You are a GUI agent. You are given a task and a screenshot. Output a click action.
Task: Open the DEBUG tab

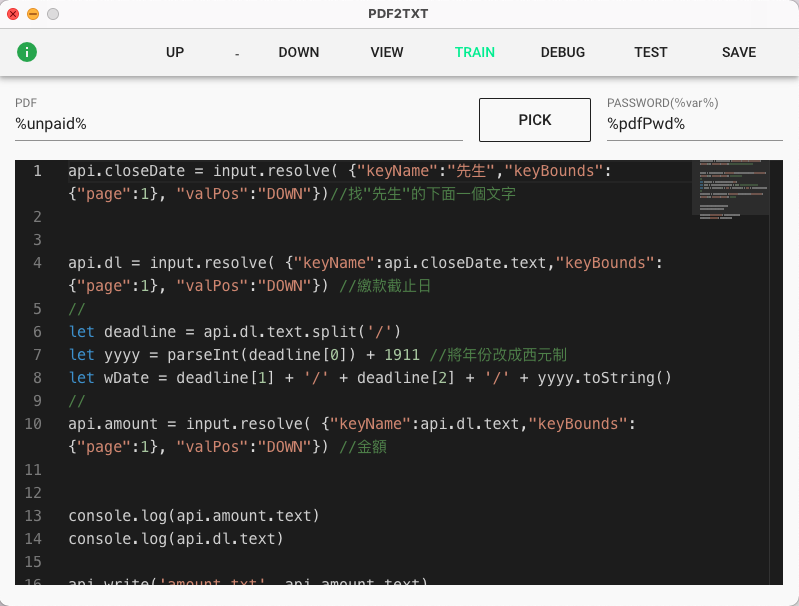click(563, 52)
